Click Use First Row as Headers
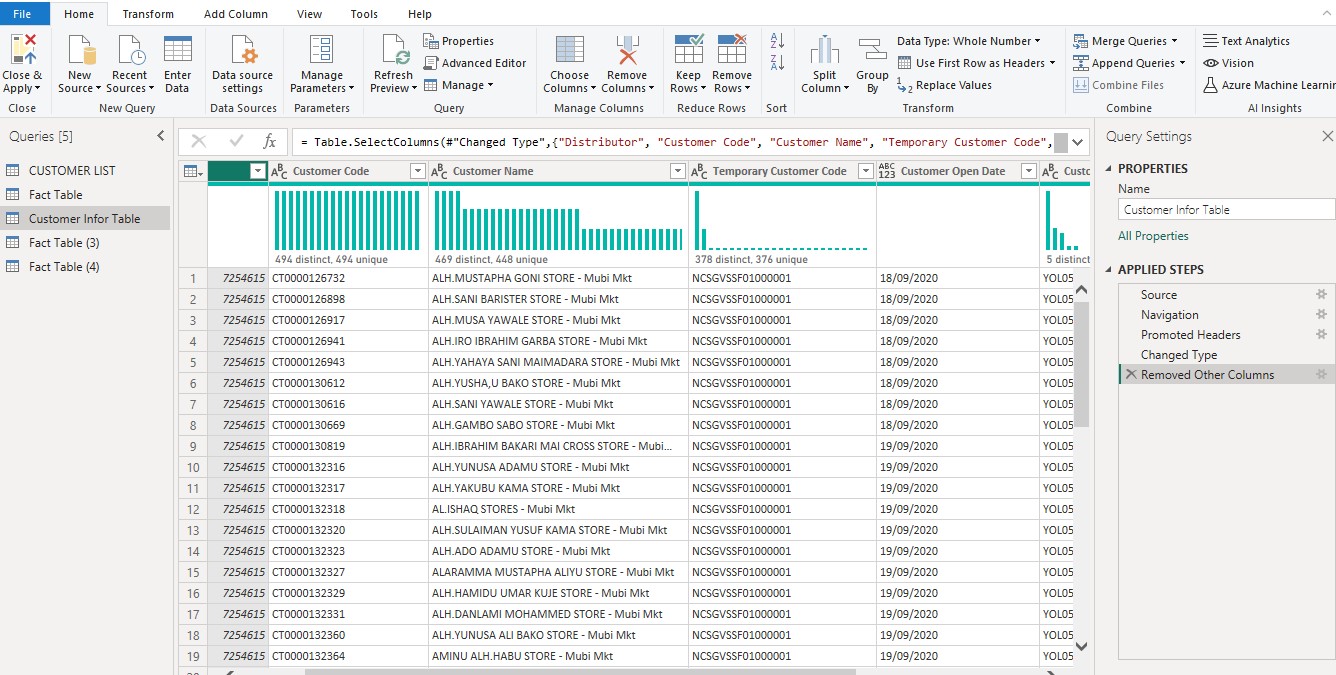This screenshot has height=675, width=1336. click(976, 63)
